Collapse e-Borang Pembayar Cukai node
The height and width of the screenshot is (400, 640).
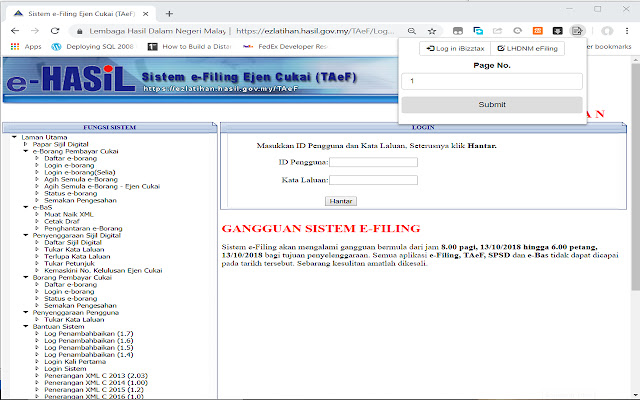26,151
